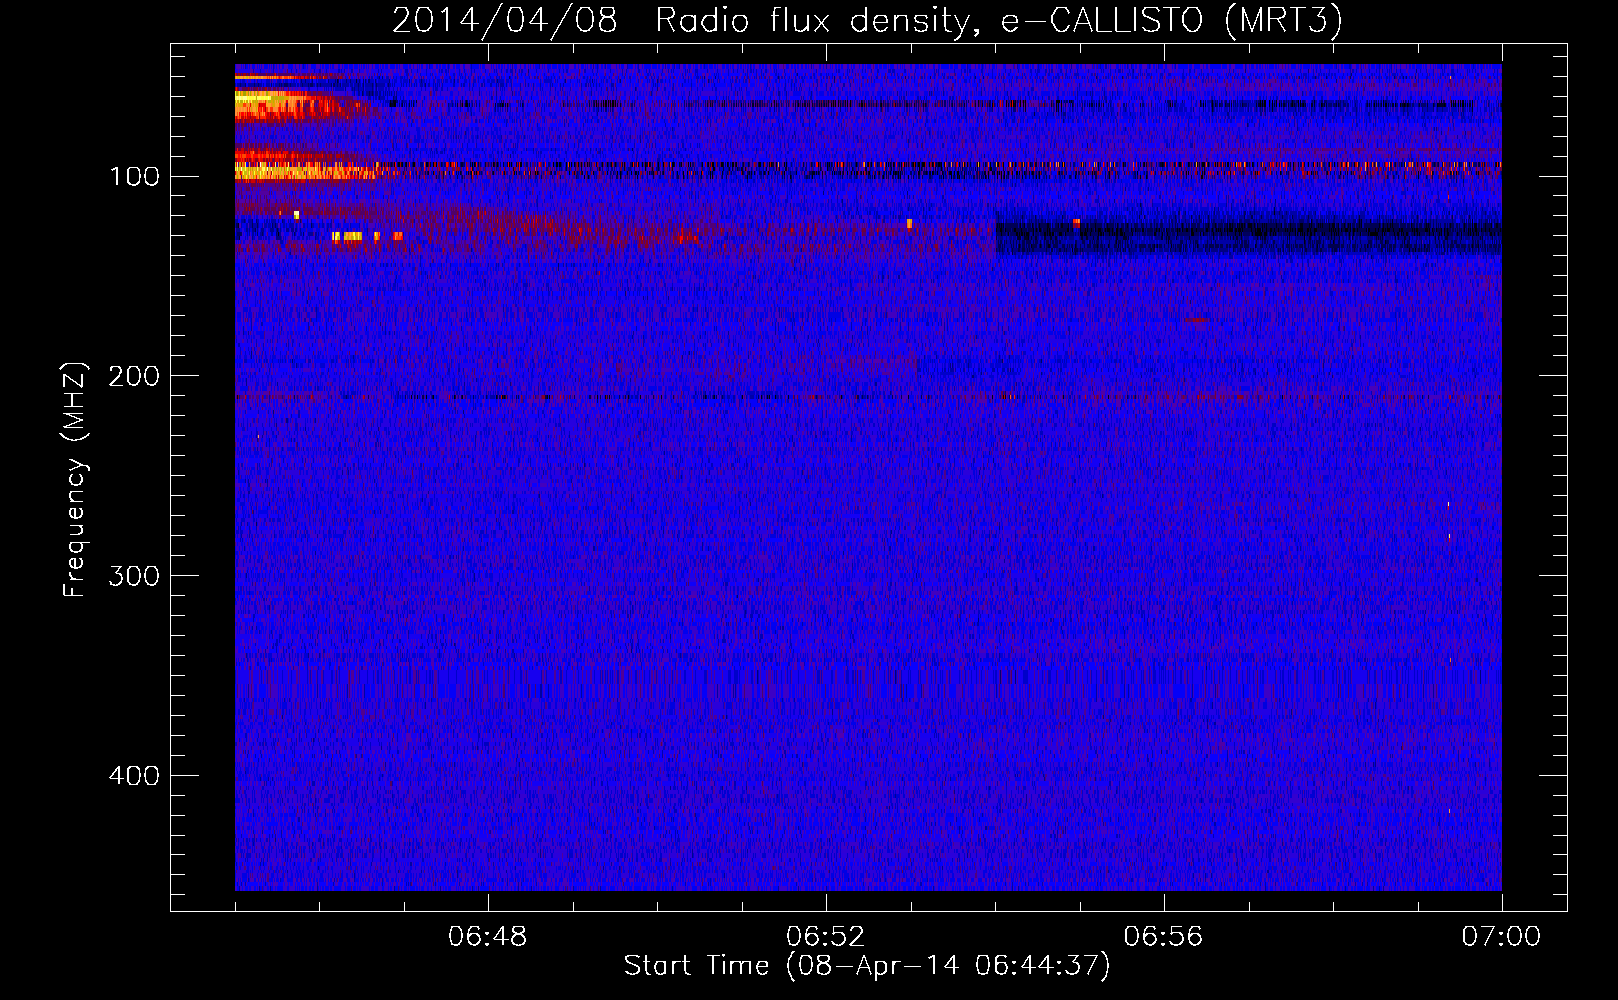This screenshot has height=1000, width=1618.
Task: Click the 300 MHz tick label
Action: (x=134, y=576)
